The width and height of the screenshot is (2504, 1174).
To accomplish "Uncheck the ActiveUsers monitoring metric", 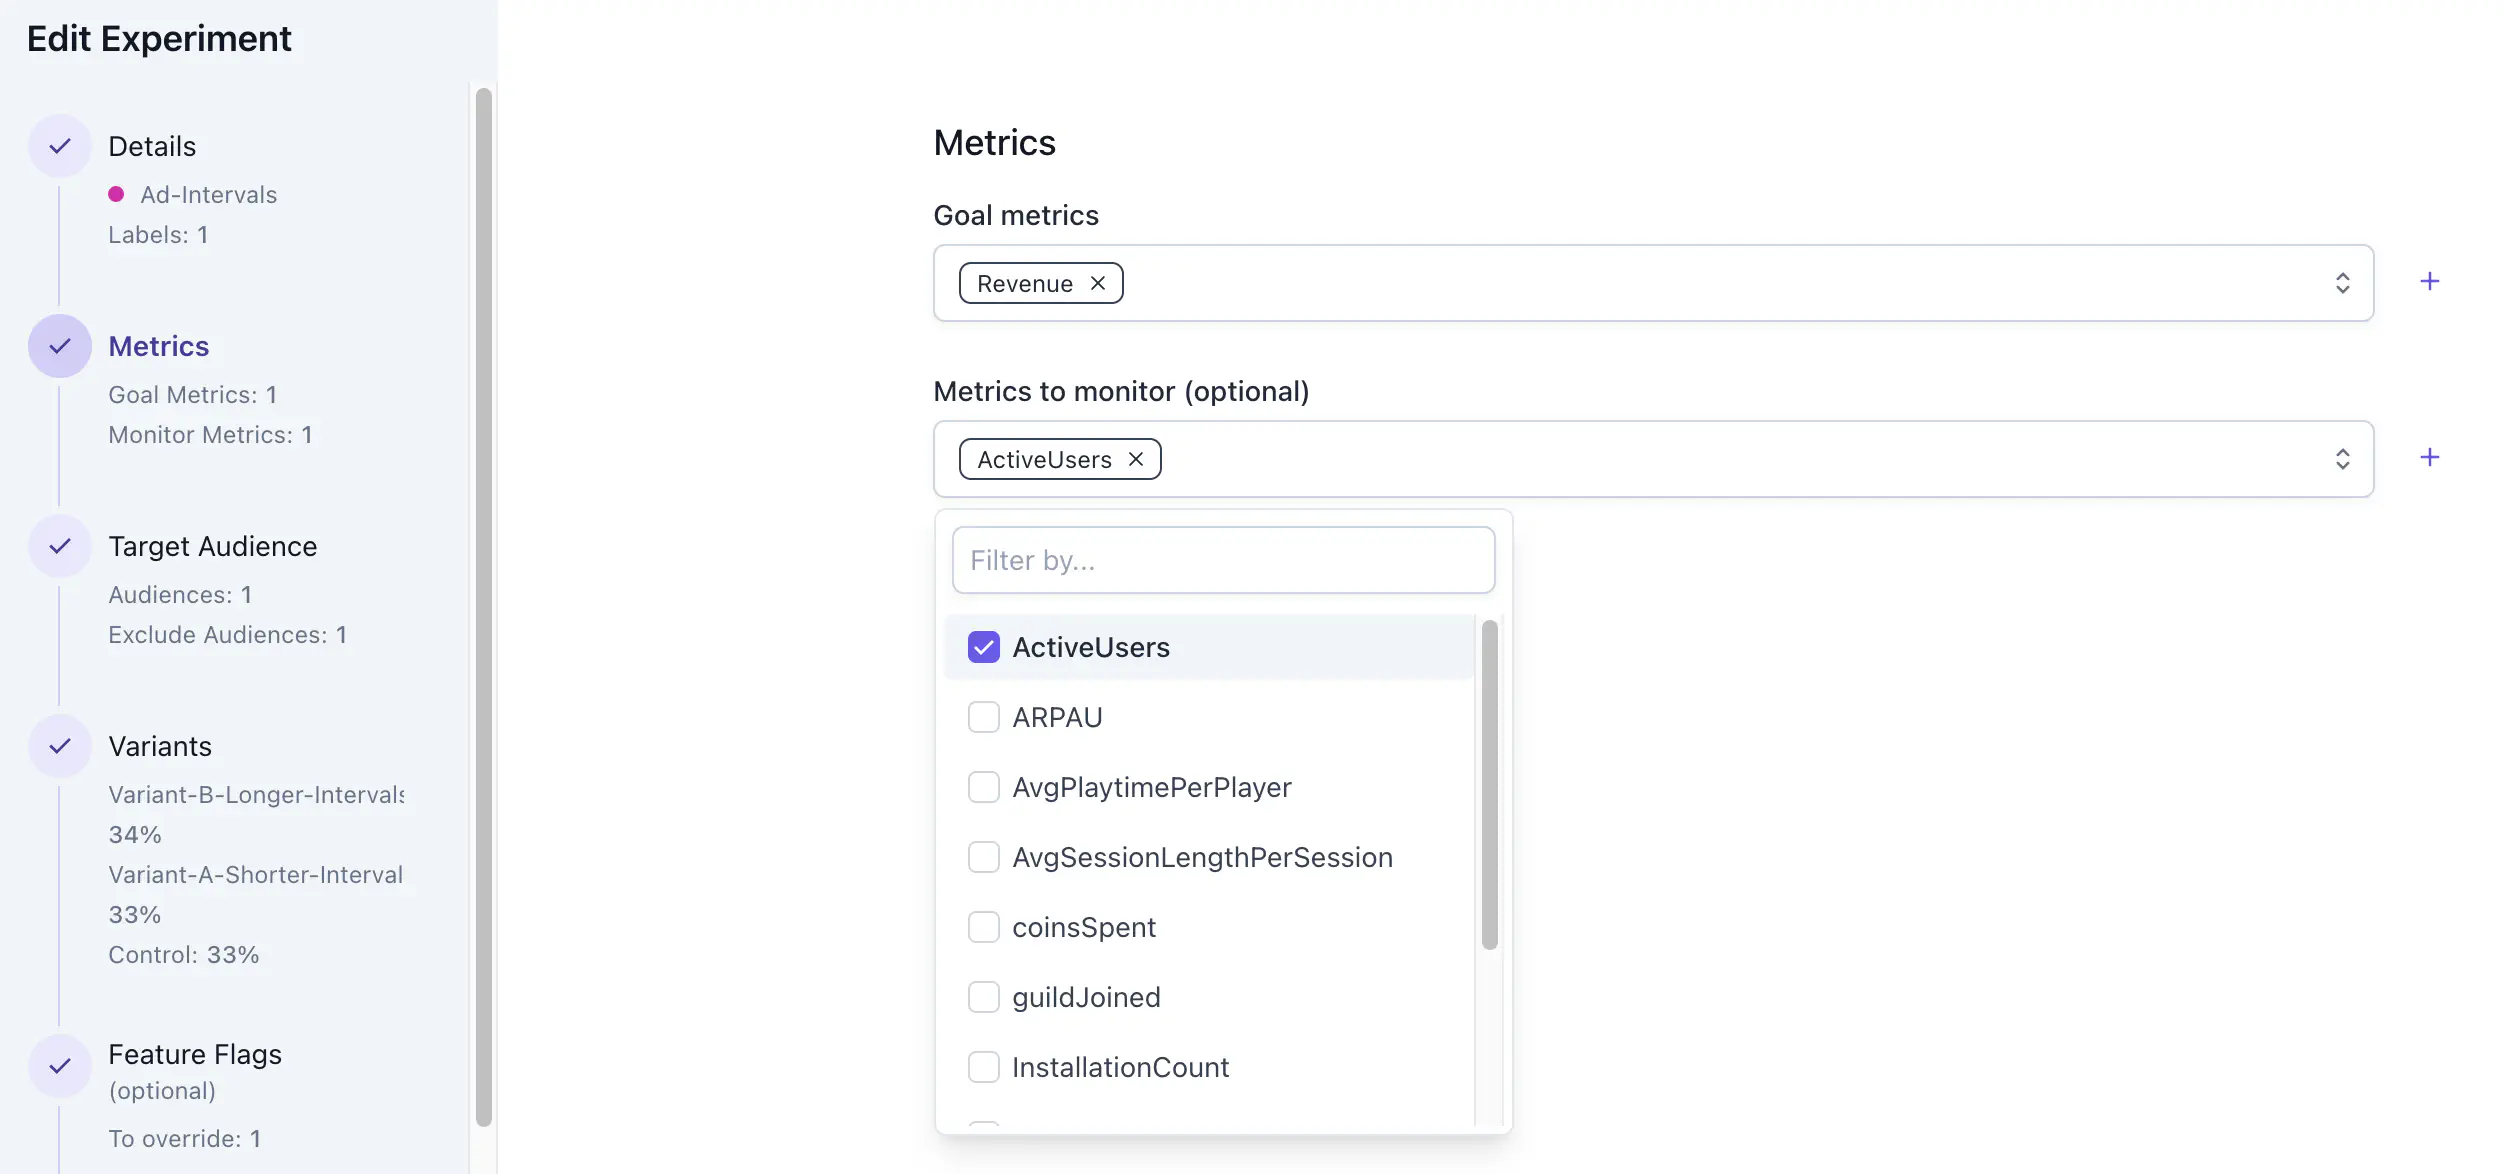I will (983, 647).
